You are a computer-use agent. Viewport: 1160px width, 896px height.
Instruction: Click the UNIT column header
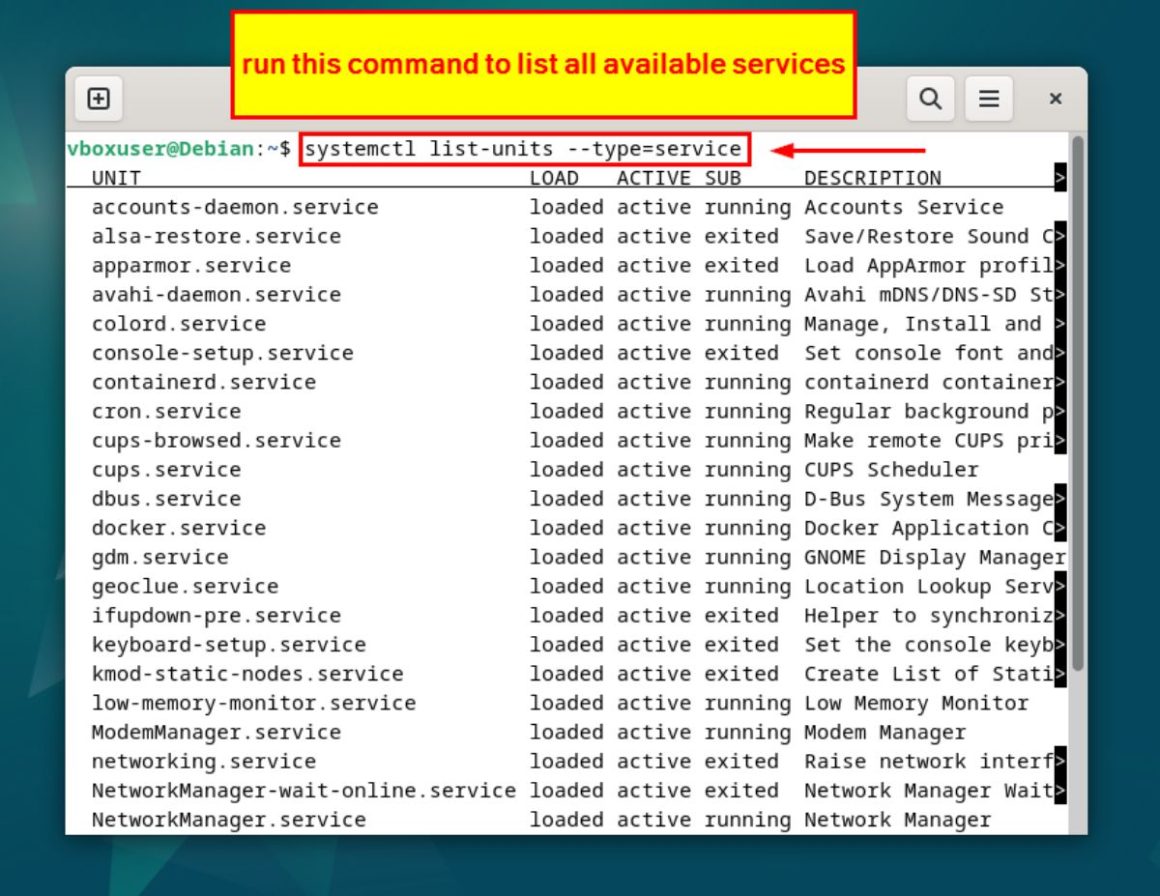tap(116, 177)
